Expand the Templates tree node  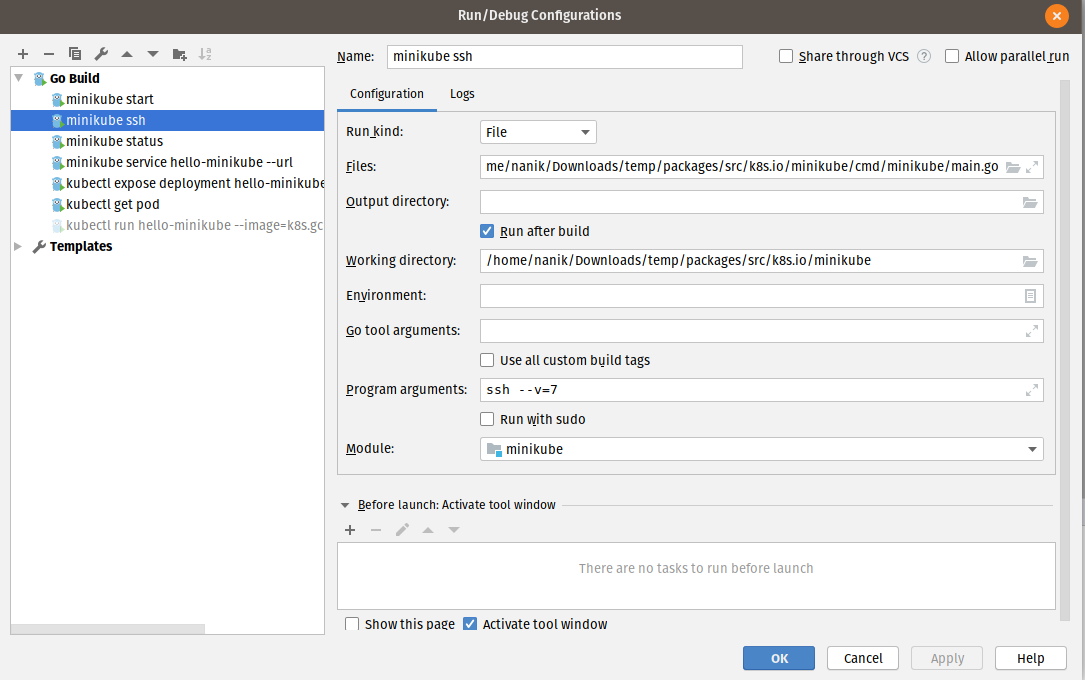[19, 246]
